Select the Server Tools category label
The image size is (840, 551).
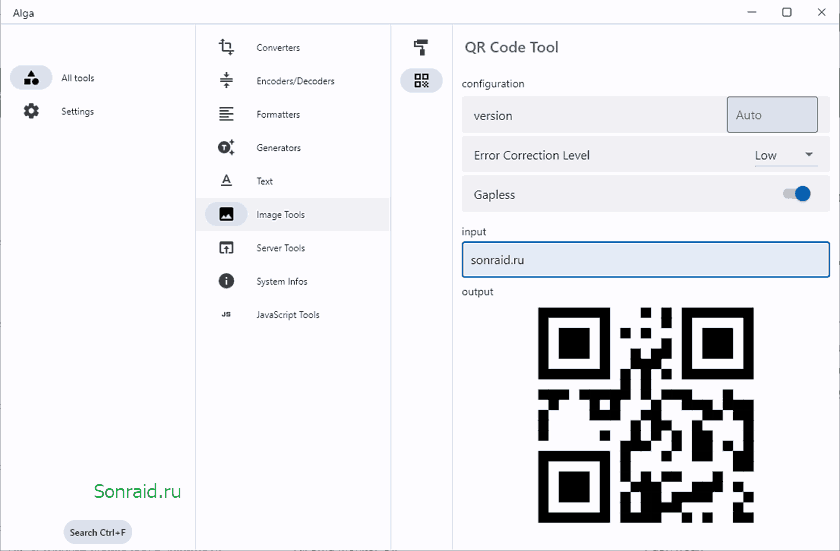point(280,248)
